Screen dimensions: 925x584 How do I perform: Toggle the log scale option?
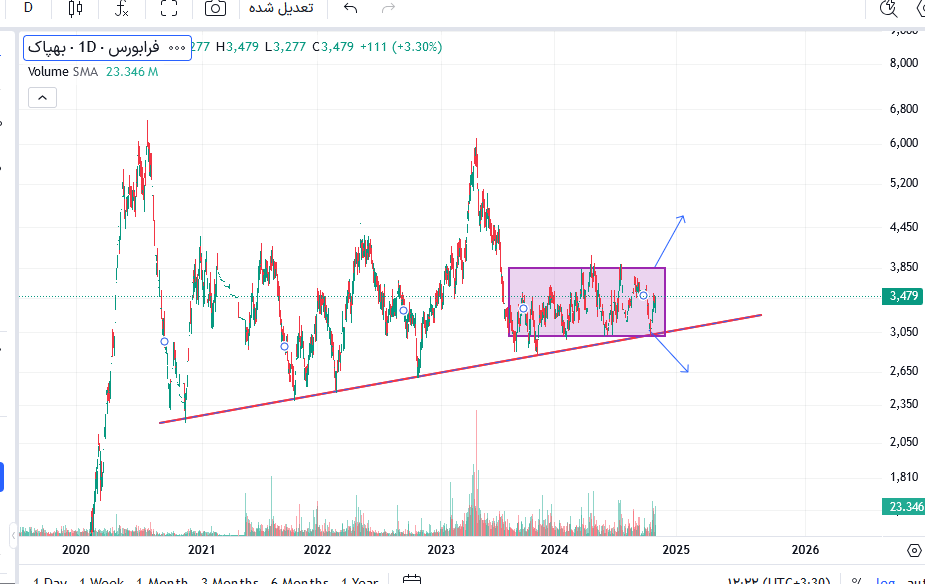[885, 580]
